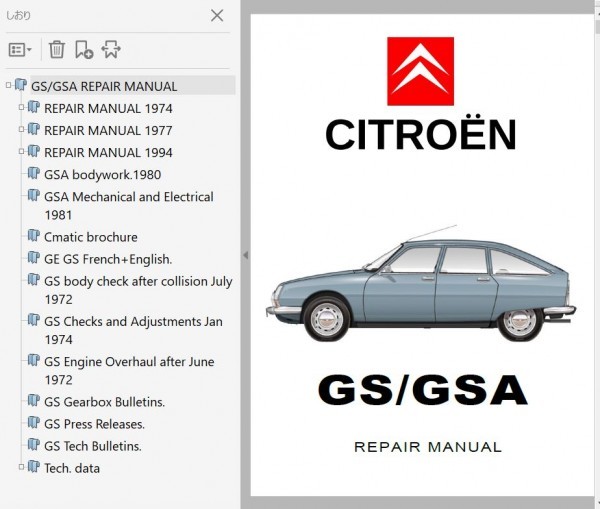Image resolution: width=600 pixels, height=509 pixels.
Task: Go to GSA bodywork.1980 bookmark
Action: pos(103,175)
